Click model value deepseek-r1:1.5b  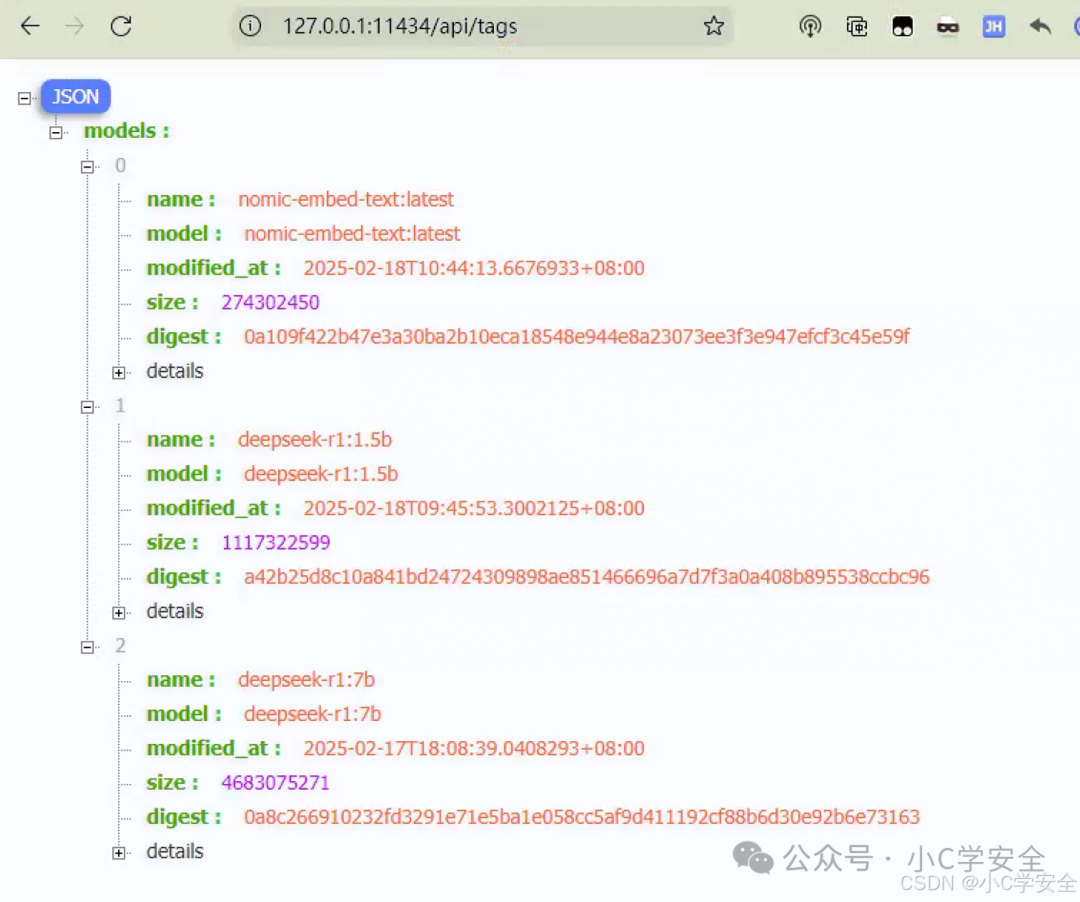pos(321,474)
